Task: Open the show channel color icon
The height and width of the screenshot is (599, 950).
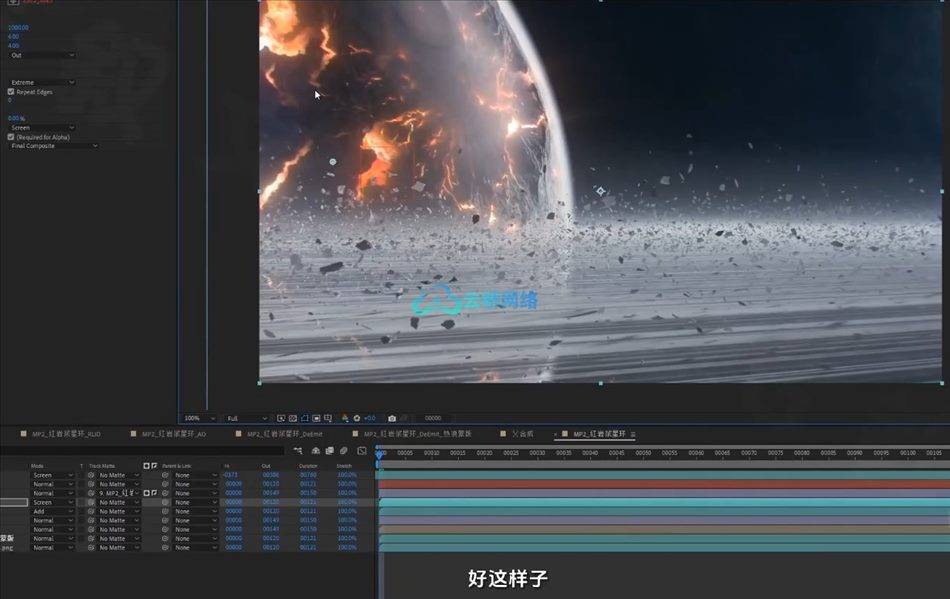Action: pyautogui.click(x=345, y=419)
